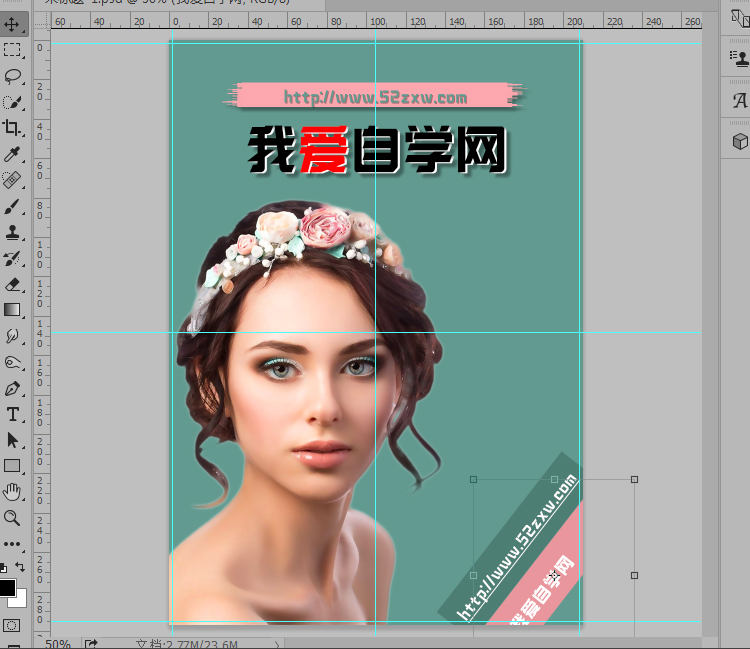This screenshot has width=750, height=649.
Task: Open the Character styles panel icon
Action: coord(739,100)
